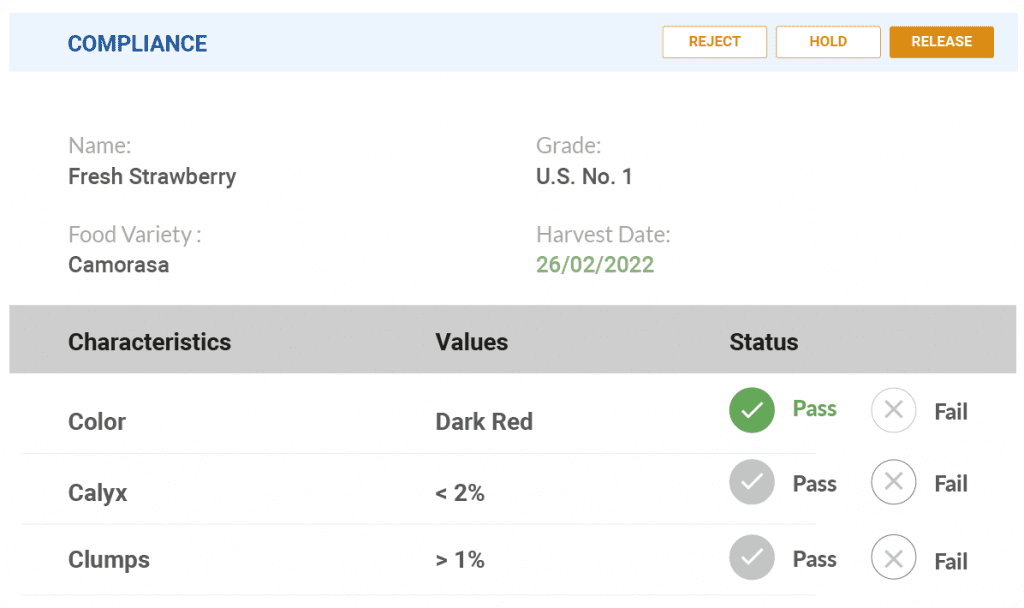Click the Values column header
This screenshot has width=1024, height=608.
coord(472,342)
